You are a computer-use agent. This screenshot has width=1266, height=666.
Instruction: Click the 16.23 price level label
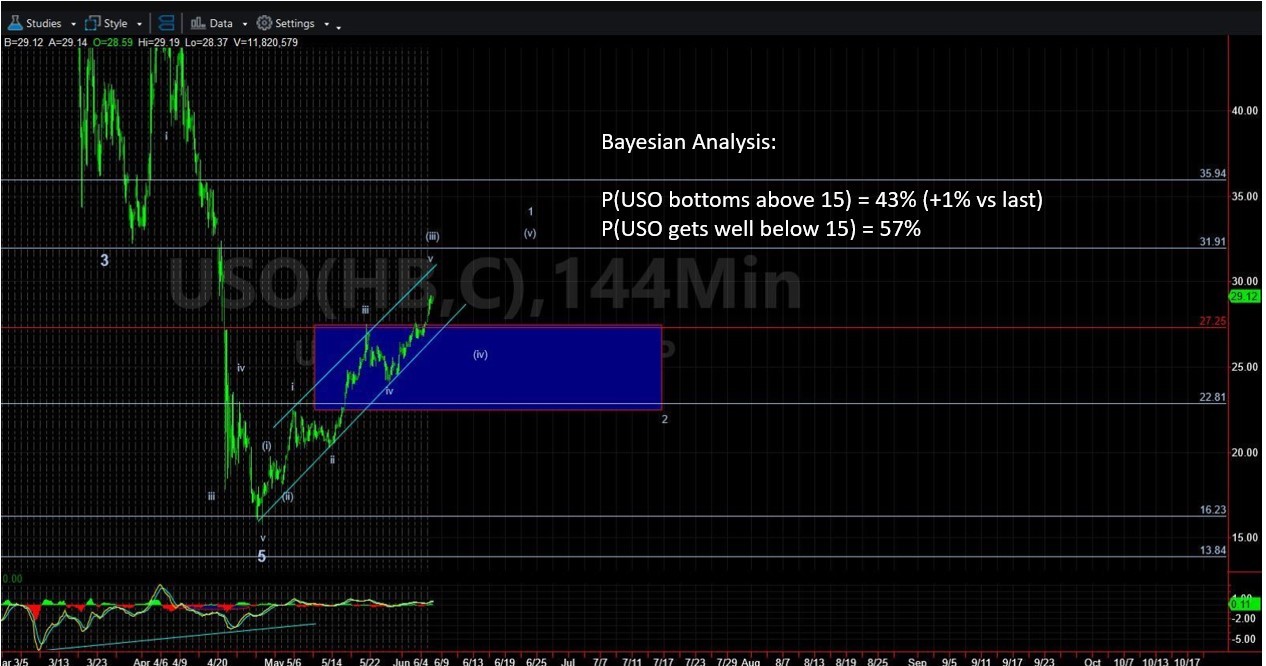tap(1212, 509)
